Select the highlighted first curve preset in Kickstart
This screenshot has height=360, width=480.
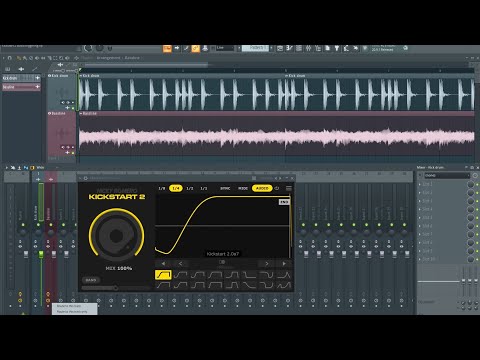(163, 275)
